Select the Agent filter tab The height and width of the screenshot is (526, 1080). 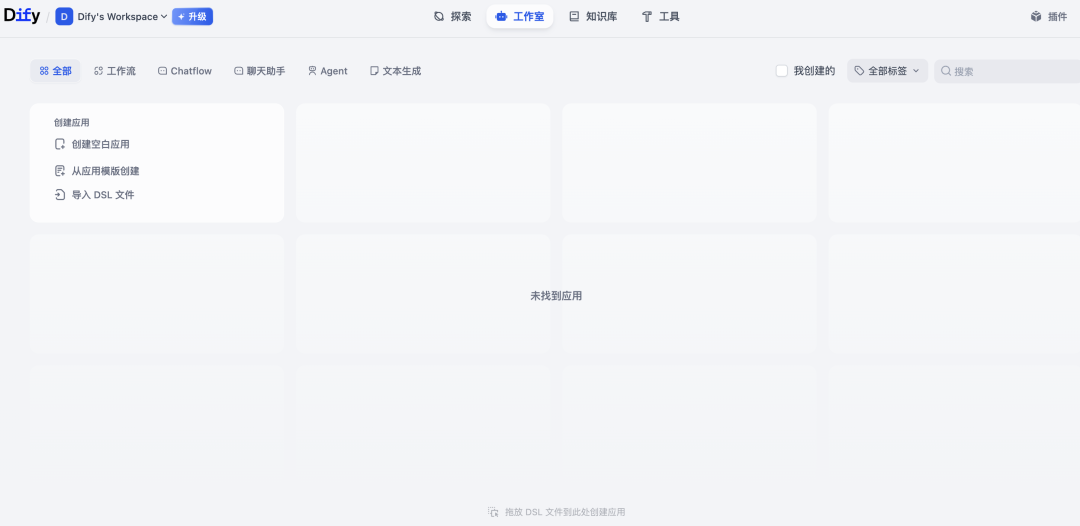(327, 71)
